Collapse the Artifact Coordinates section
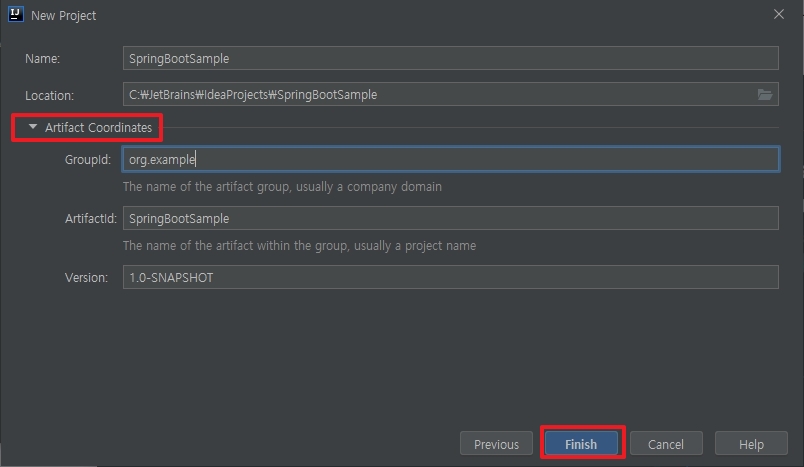Image resolution: width=804 pixels, height=467 pixels. (x=33, y=127)
